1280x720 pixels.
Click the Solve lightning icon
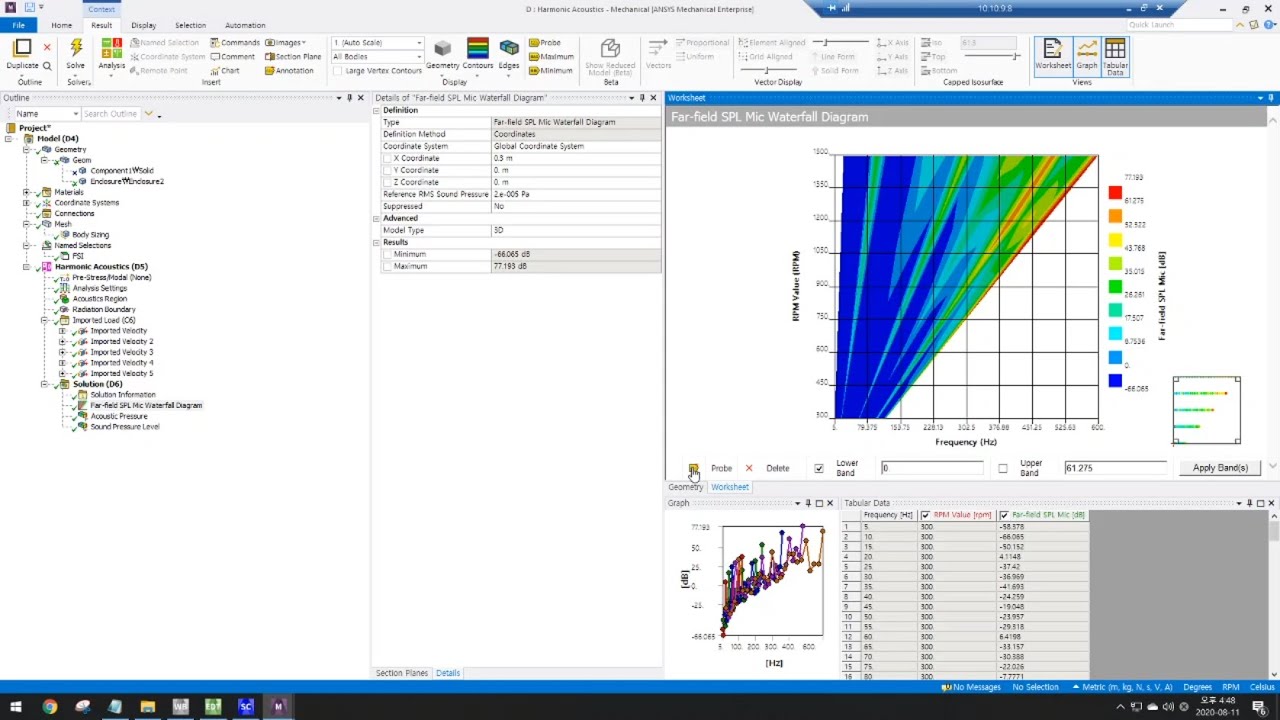coord(76,48)
